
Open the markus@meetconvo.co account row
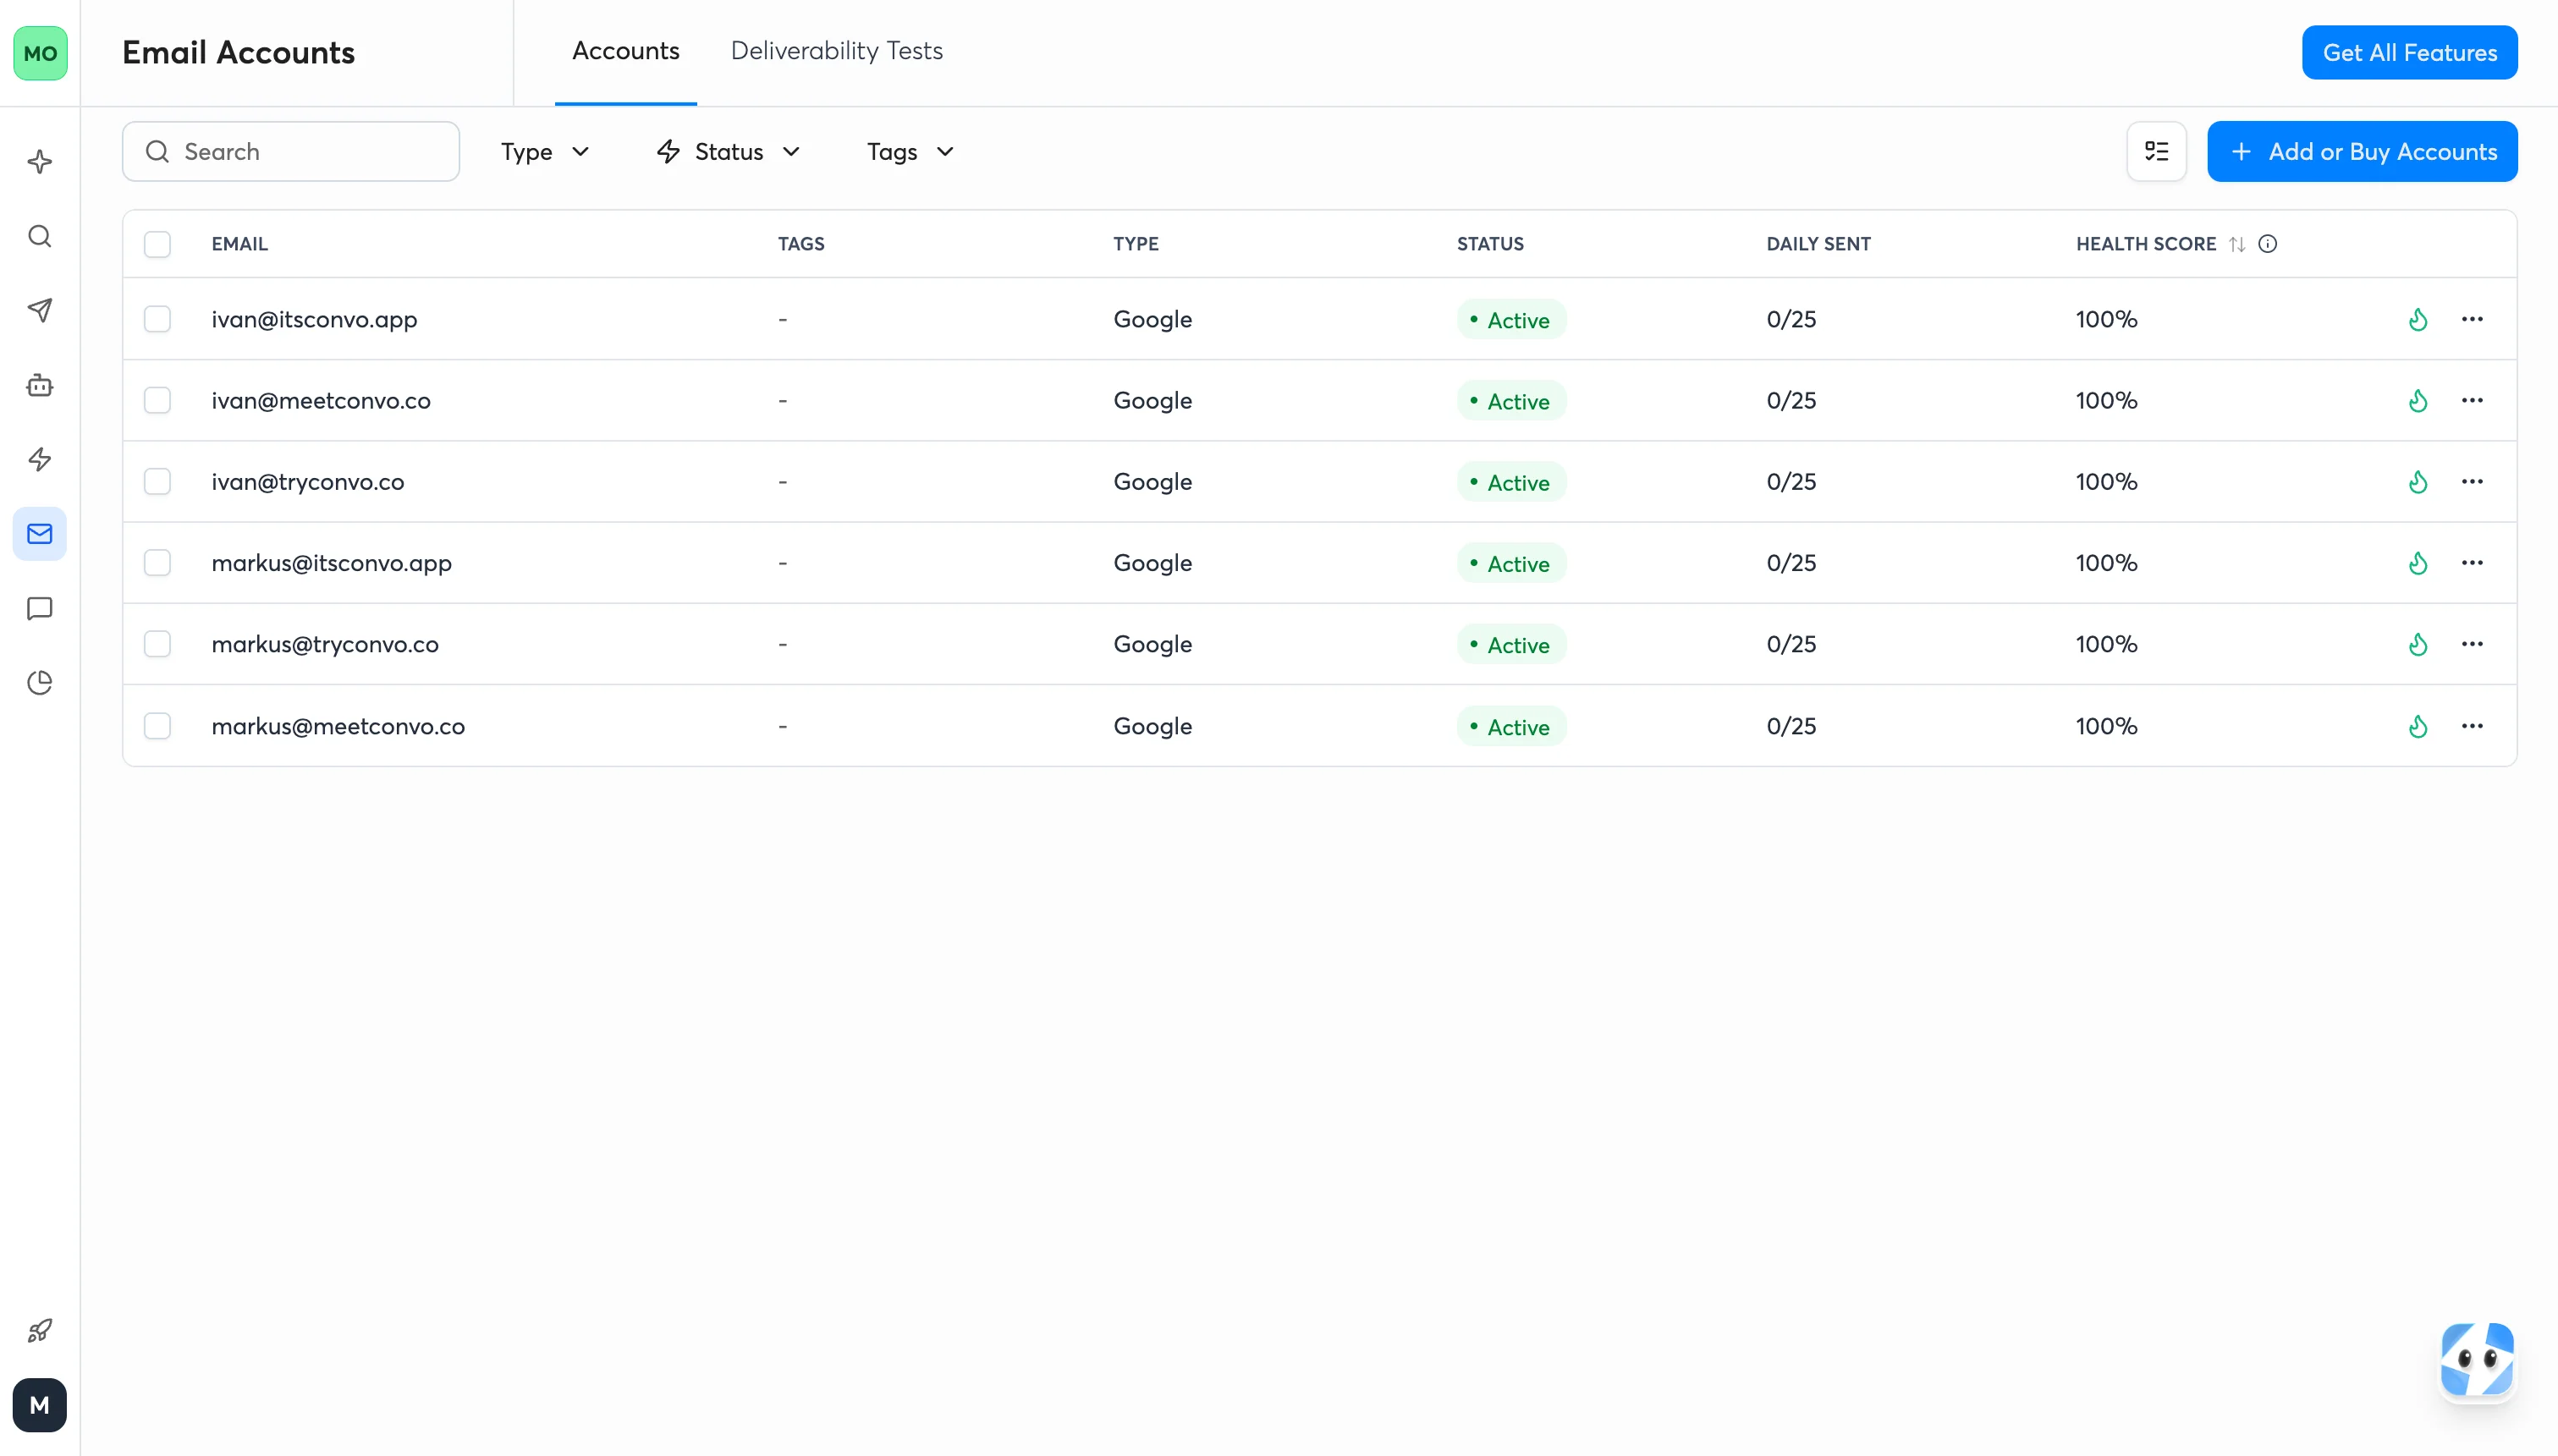pyautogui.click(x=1319, y=726)
